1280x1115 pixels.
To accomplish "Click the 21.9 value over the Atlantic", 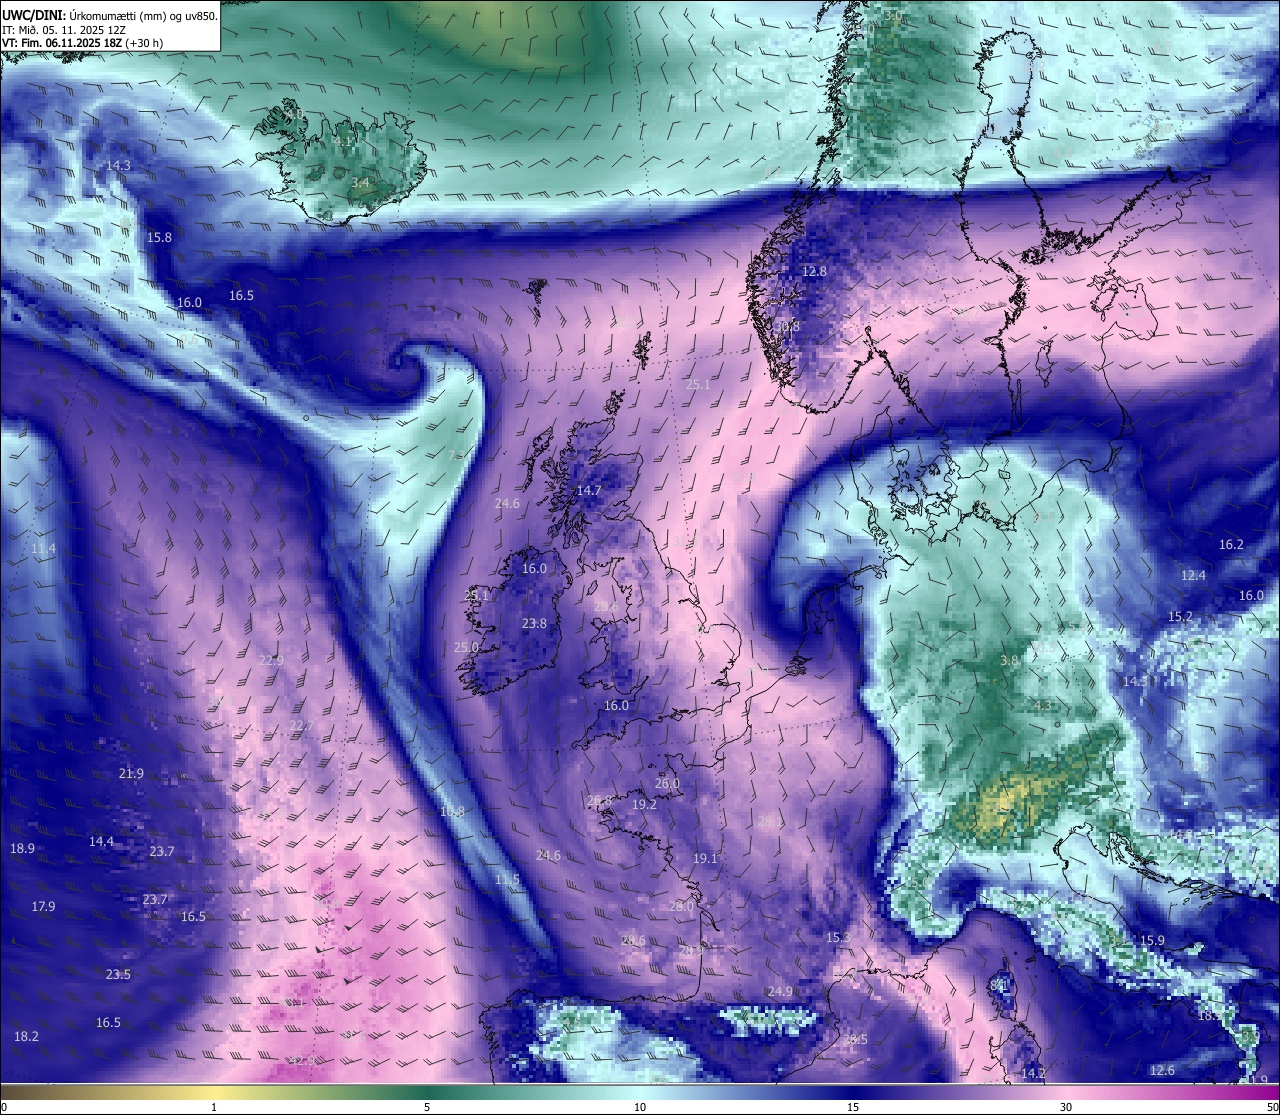I will click(131, 774).
